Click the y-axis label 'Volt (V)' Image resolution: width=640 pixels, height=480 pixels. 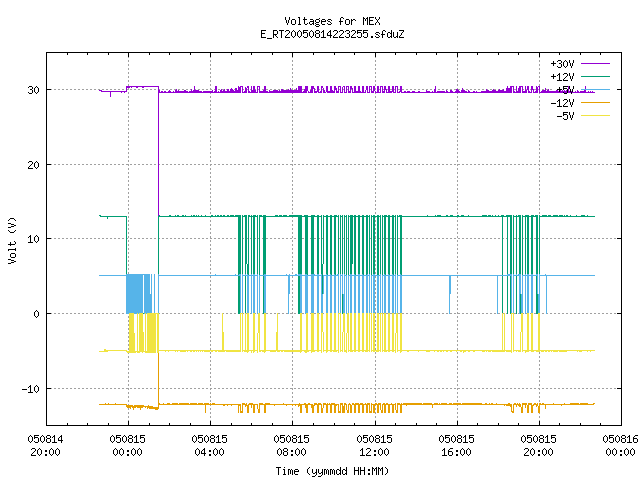pyautogui.click(x=12, y=240)
